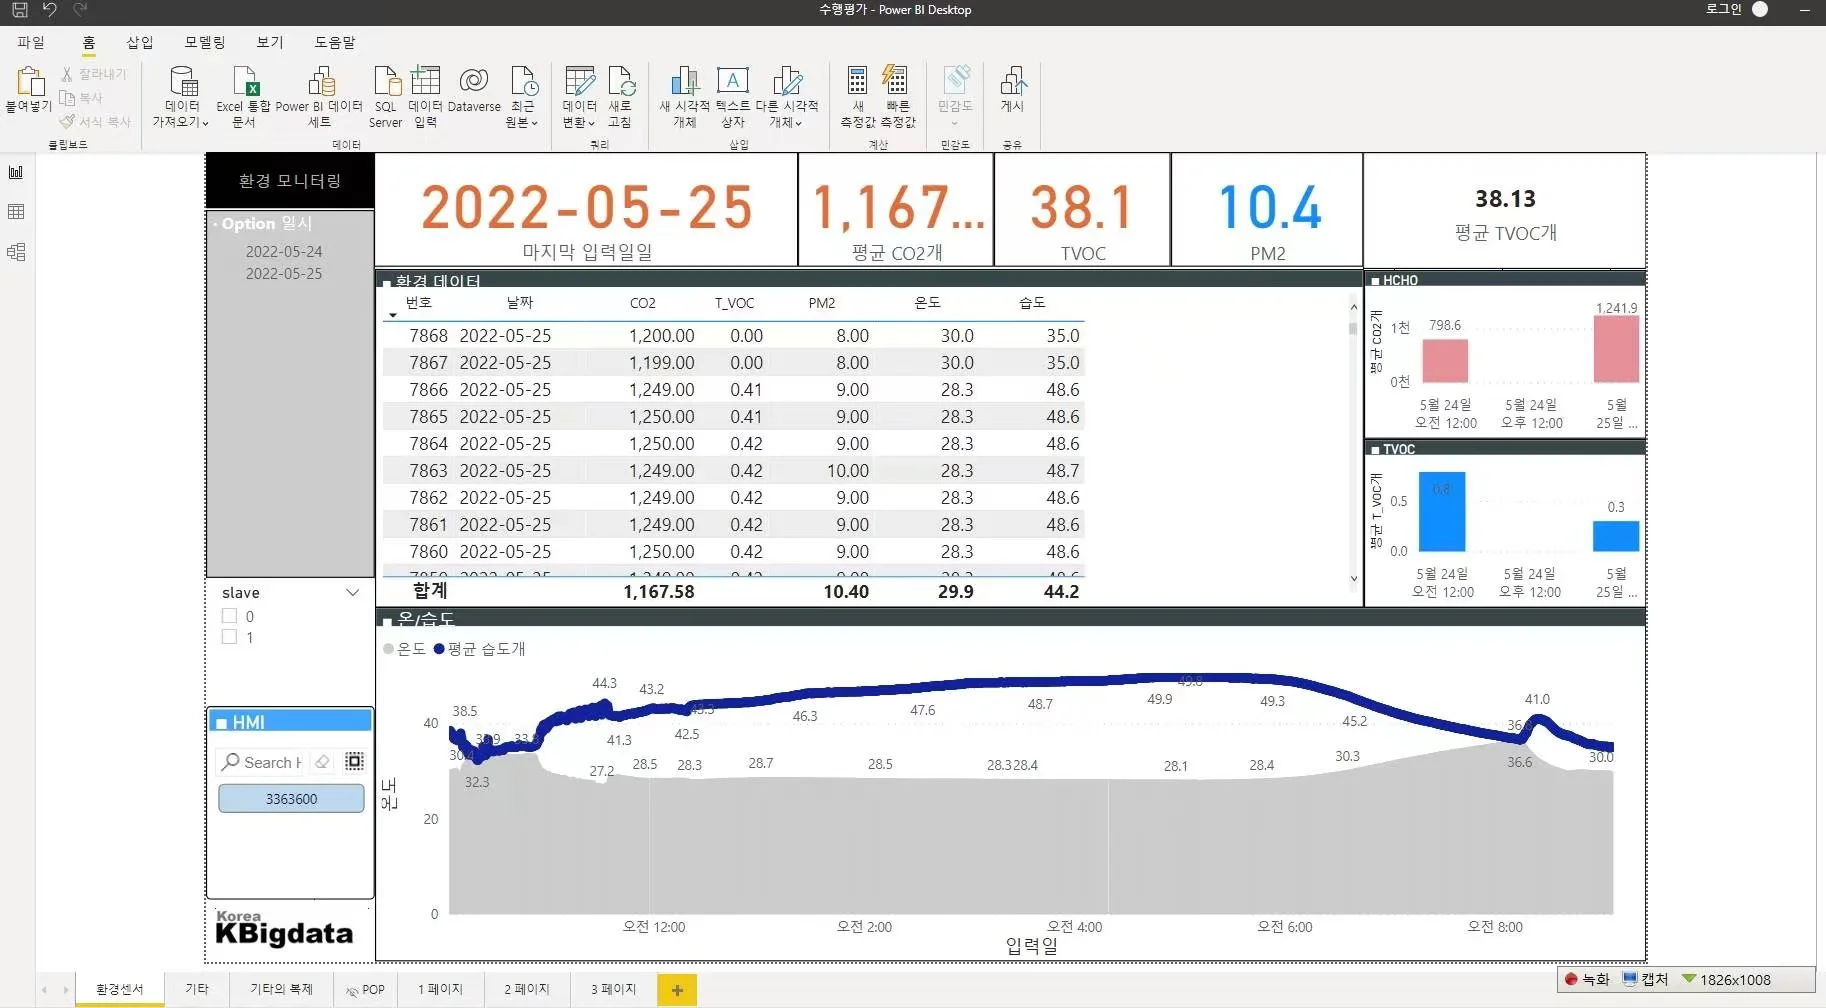
Task: Expand the slave slicer dropdown chevron
Action: [352, 593]
